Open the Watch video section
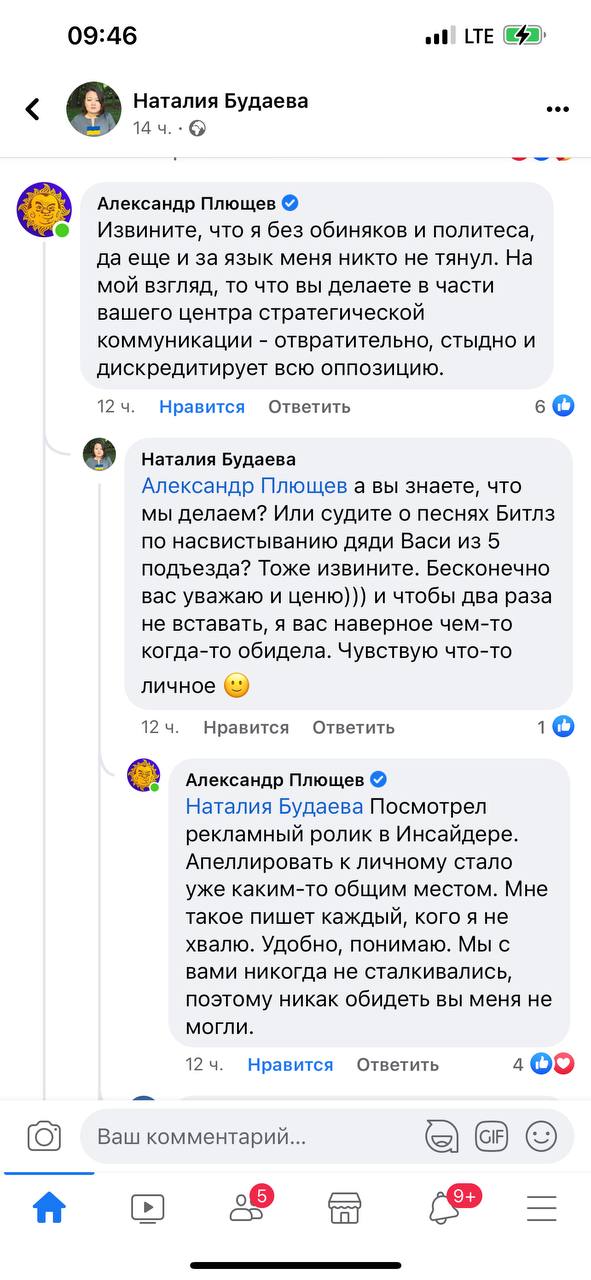 point(148,1207)
